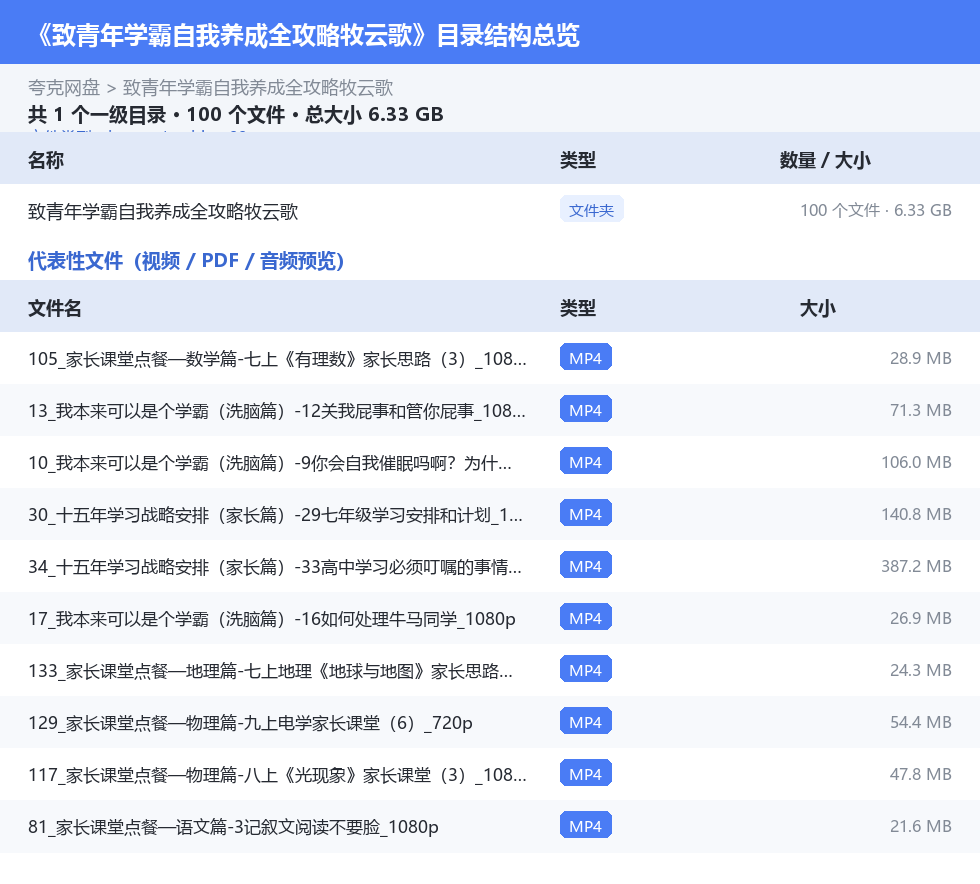Select file 30_十五年学习战略安排
Image resolution: width=980 pixels, height=884 pixels.
(275, 515)
